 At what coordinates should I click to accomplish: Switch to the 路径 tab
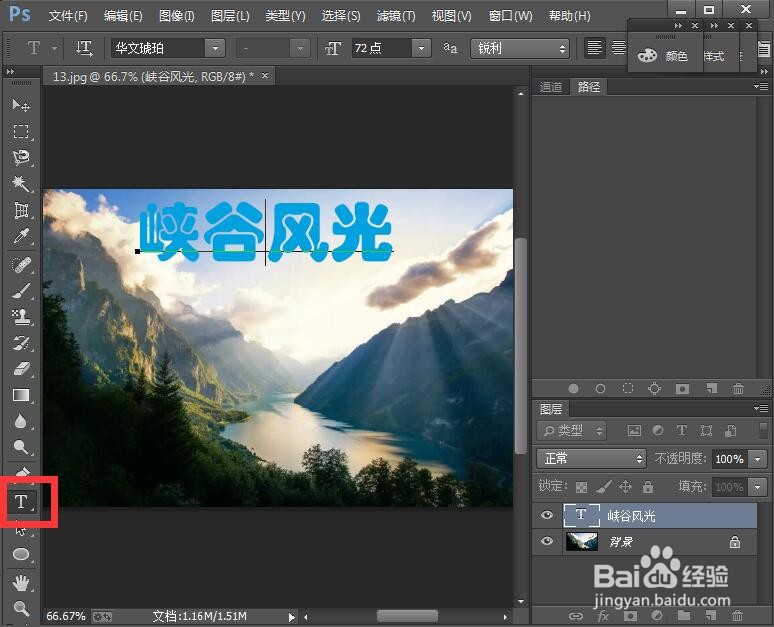pyautogui.click(x=588, y=87)
